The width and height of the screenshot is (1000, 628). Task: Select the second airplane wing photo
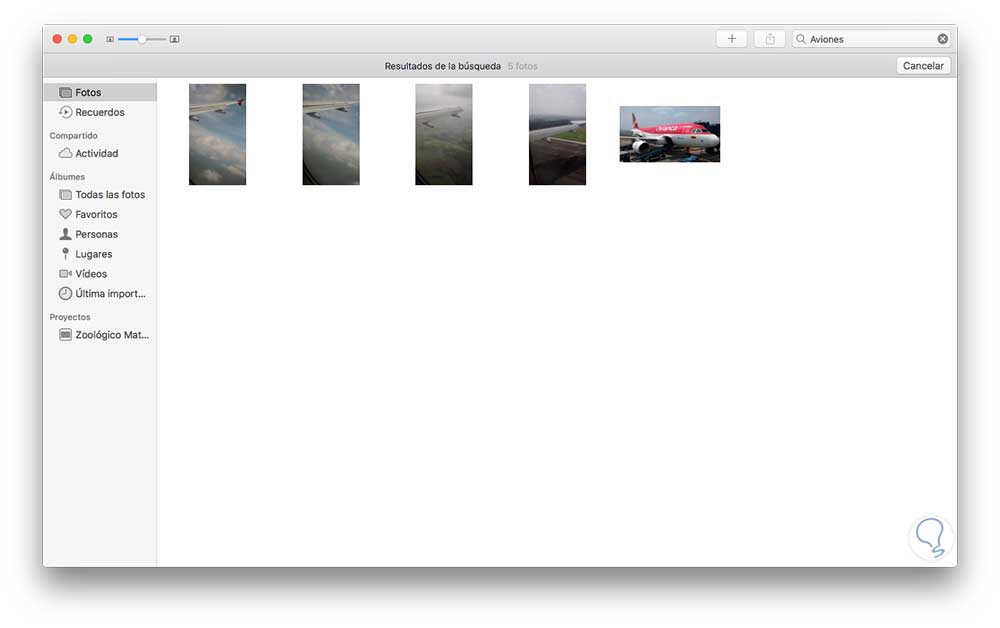pos(331,135)
